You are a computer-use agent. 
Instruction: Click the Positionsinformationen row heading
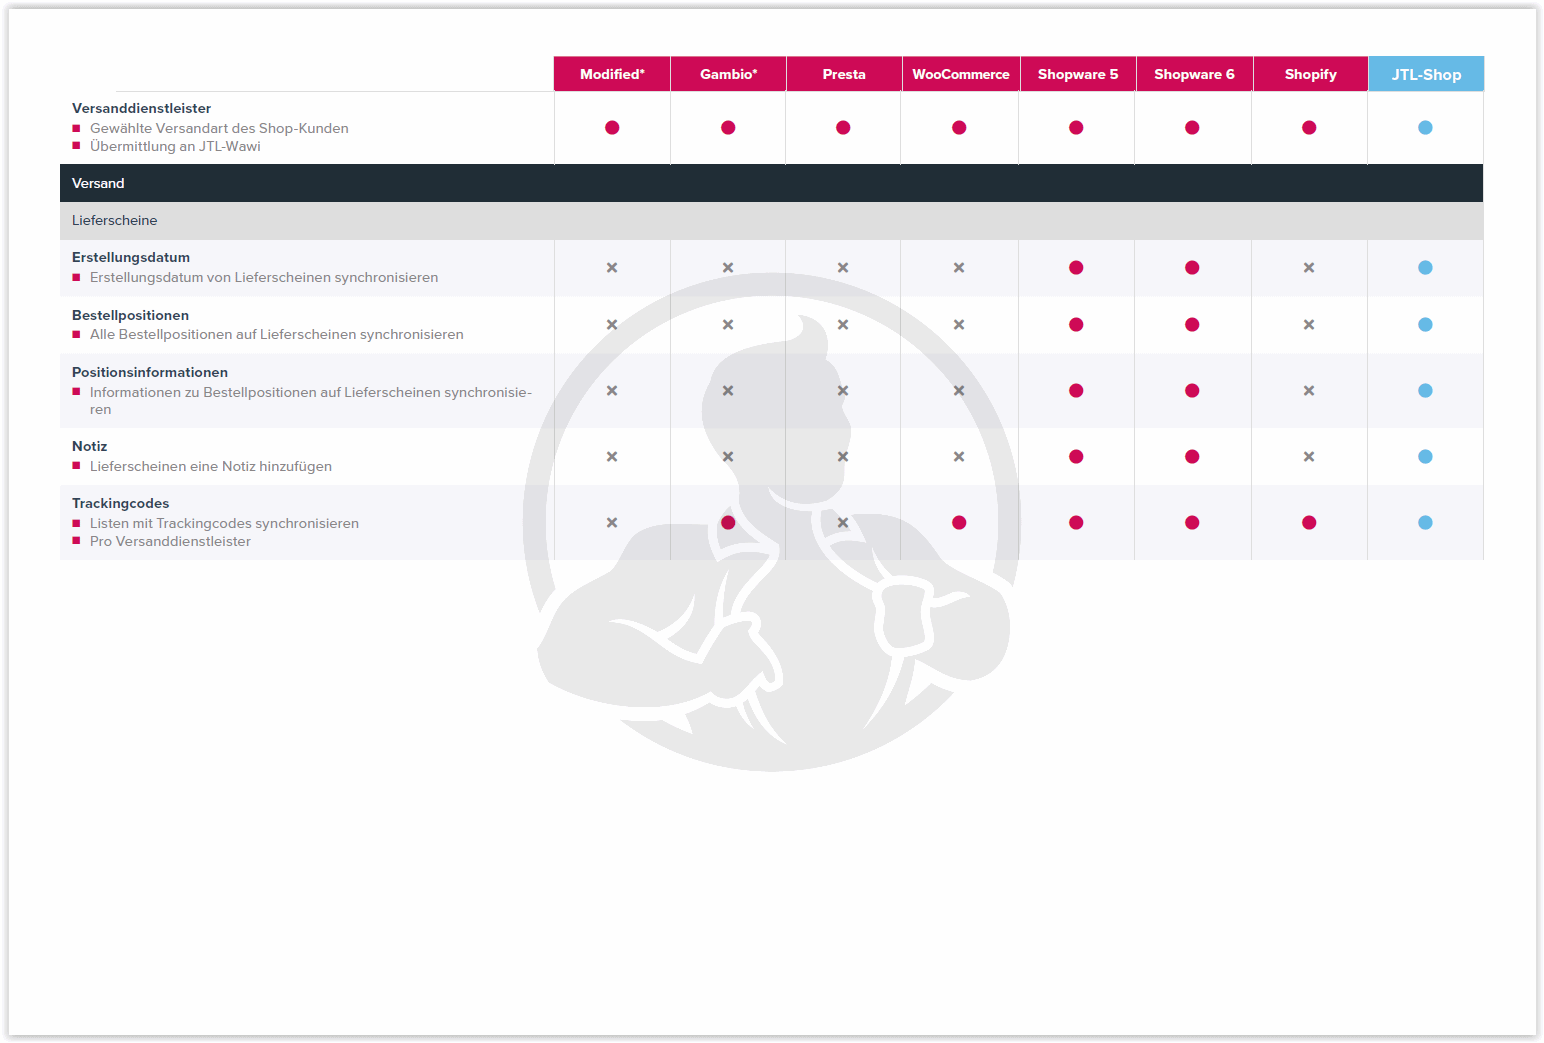[x=149, y=372]
